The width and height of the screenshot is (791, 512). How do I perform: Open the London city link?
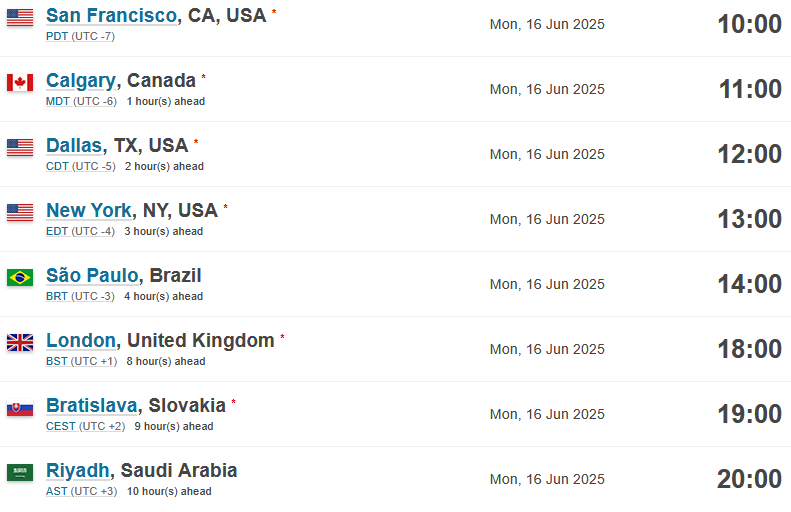(81, 340)
